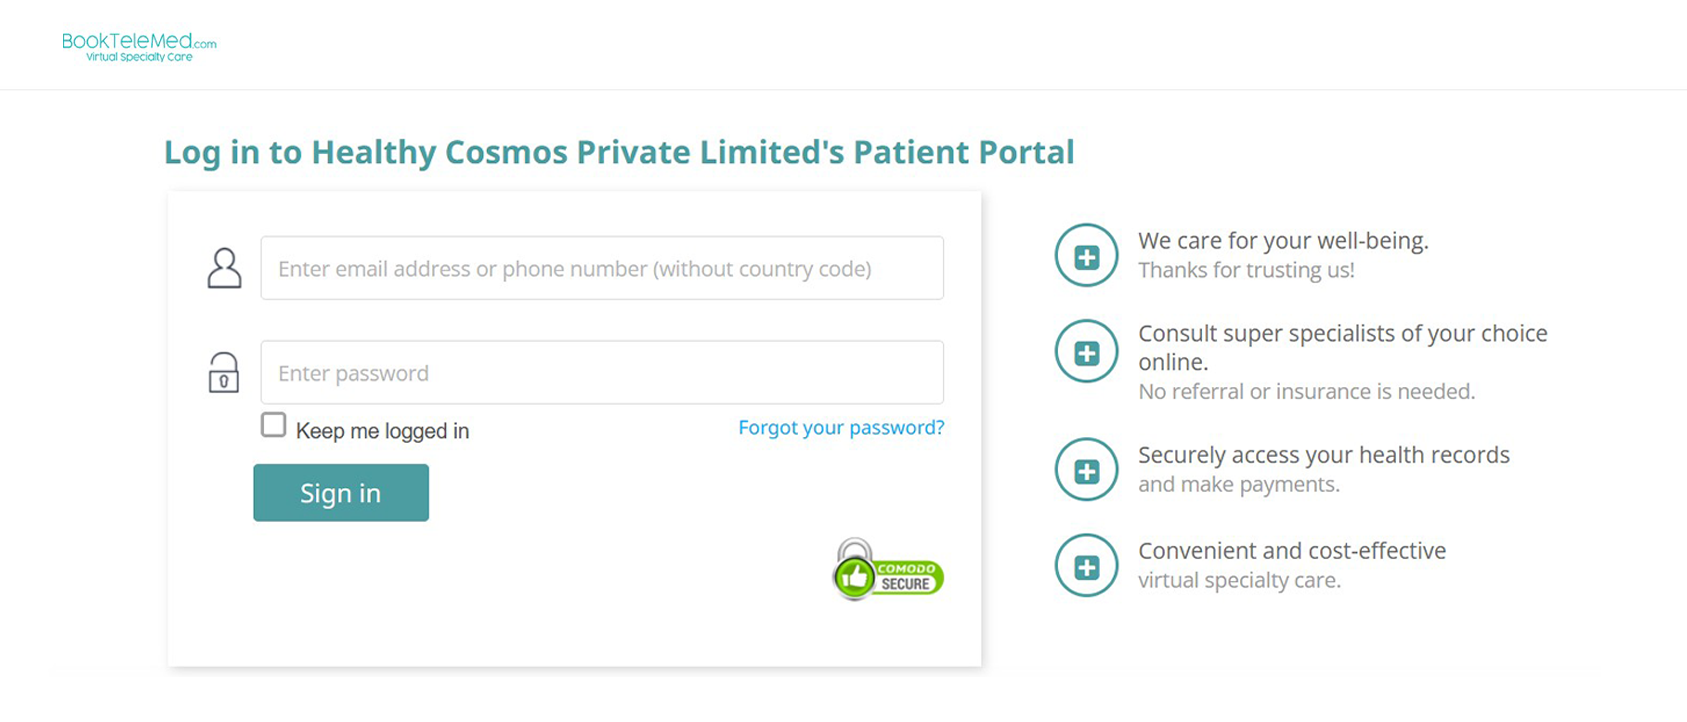Click plus icon next to 'We care for your well-being'
The height and width of the screenshot is (722, 1687).
(1086, 256)
